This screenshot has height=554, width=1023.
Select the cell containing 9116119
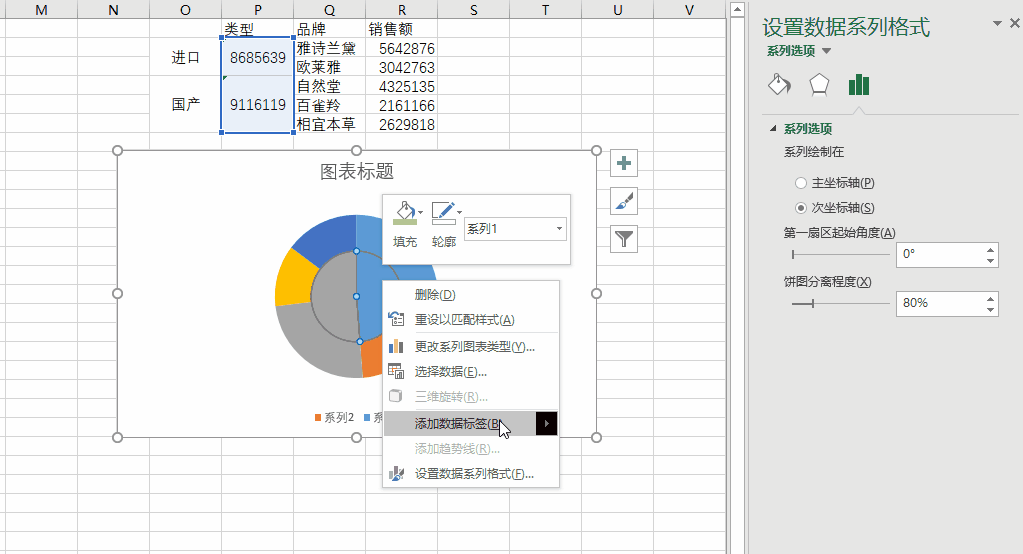coord(258,104)
